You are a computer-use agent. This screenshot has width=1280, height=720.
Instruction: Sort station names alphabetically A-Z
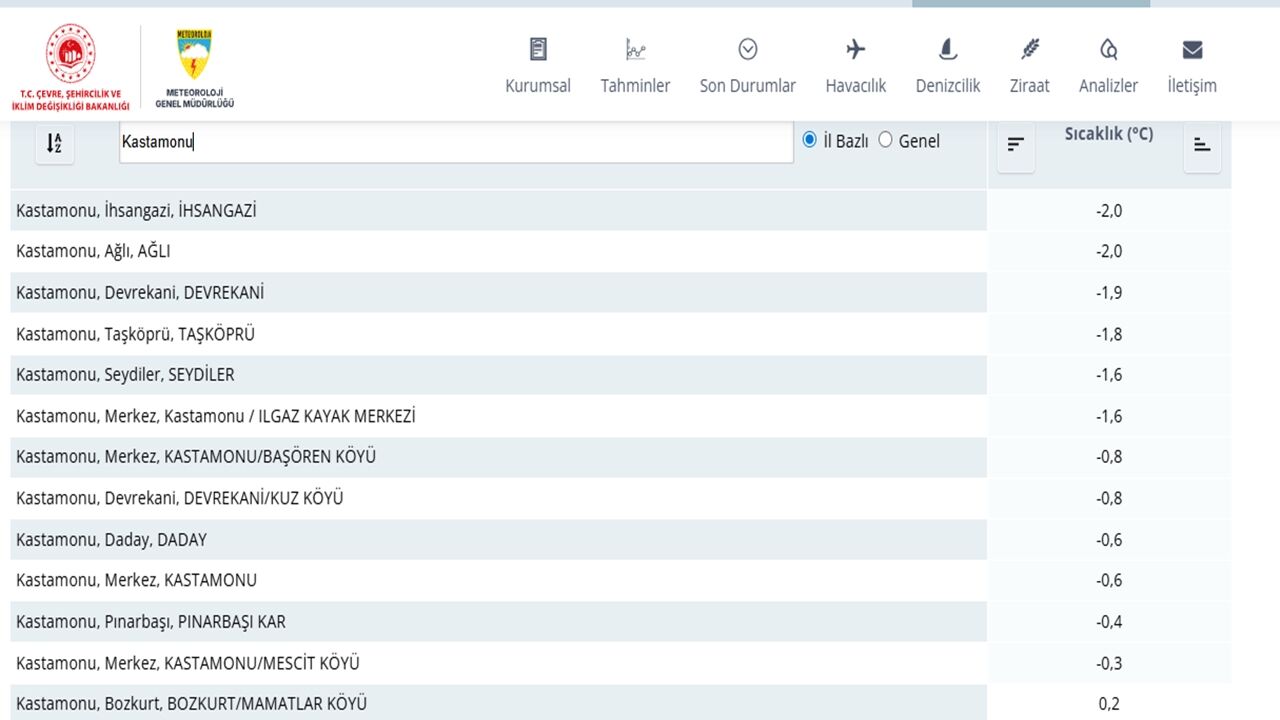(54, 144)
